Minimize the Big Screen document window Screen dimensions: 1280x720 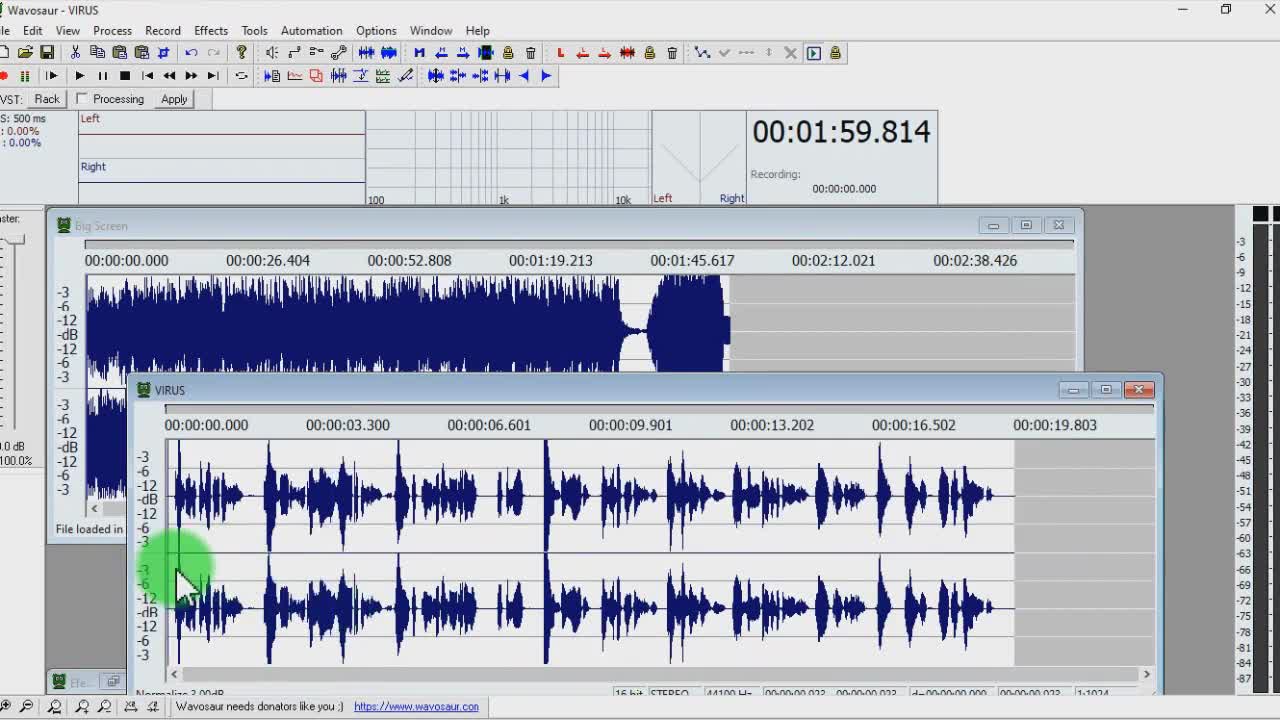click(993, 225)
